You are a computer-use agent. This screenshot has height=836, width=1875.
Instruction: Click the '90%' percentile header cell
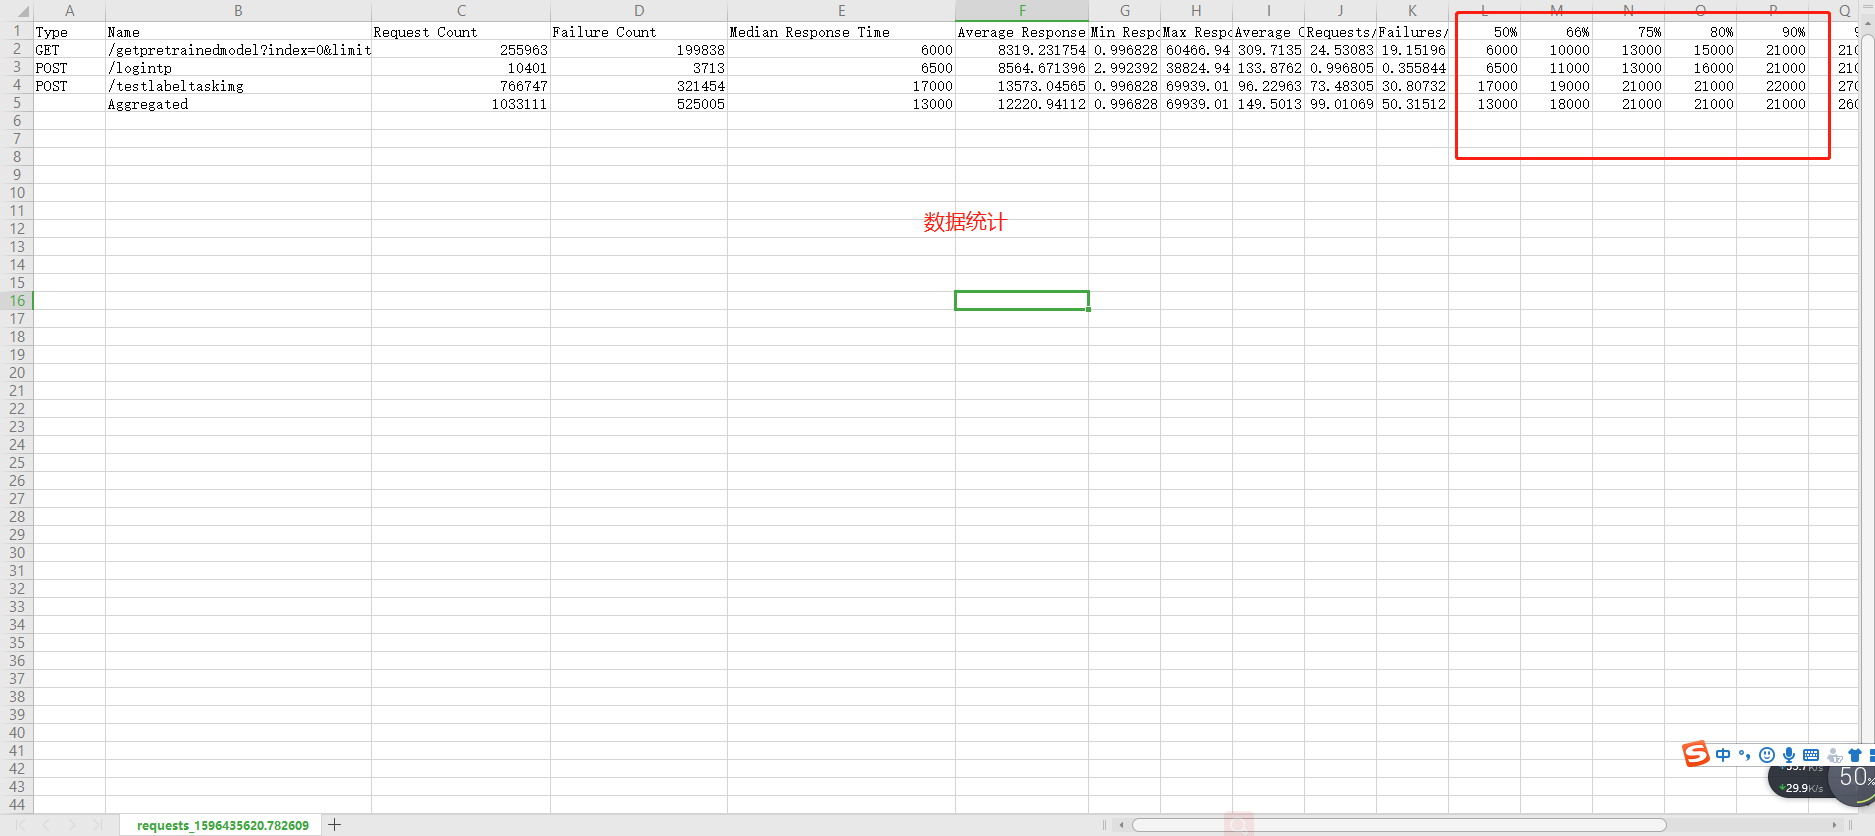pos(1773,32)
